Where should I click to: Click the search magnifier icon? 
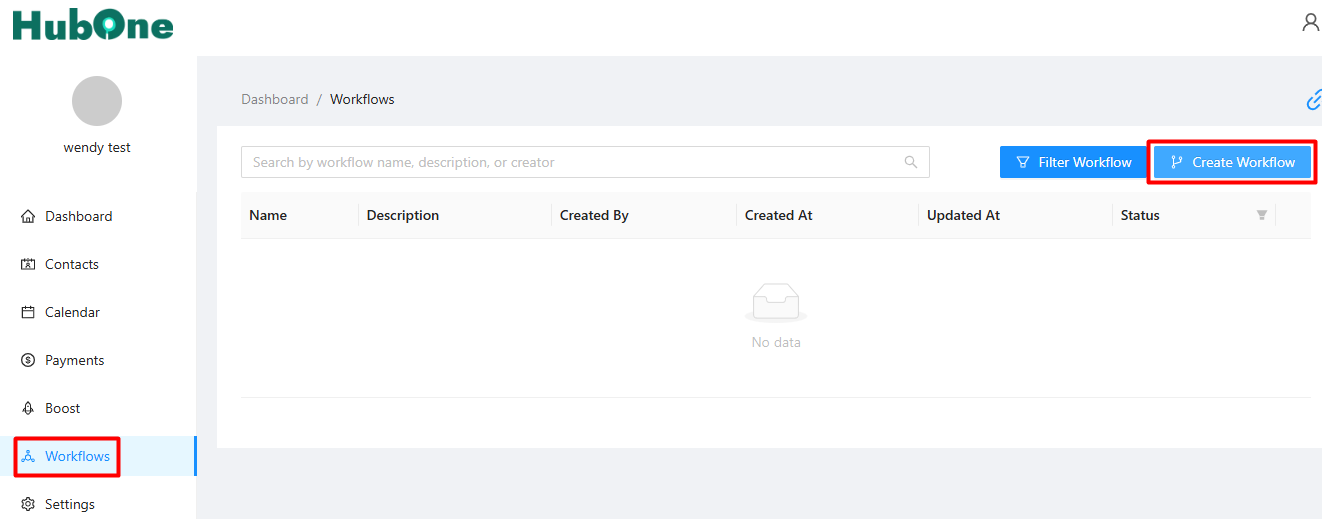[910, 162]
